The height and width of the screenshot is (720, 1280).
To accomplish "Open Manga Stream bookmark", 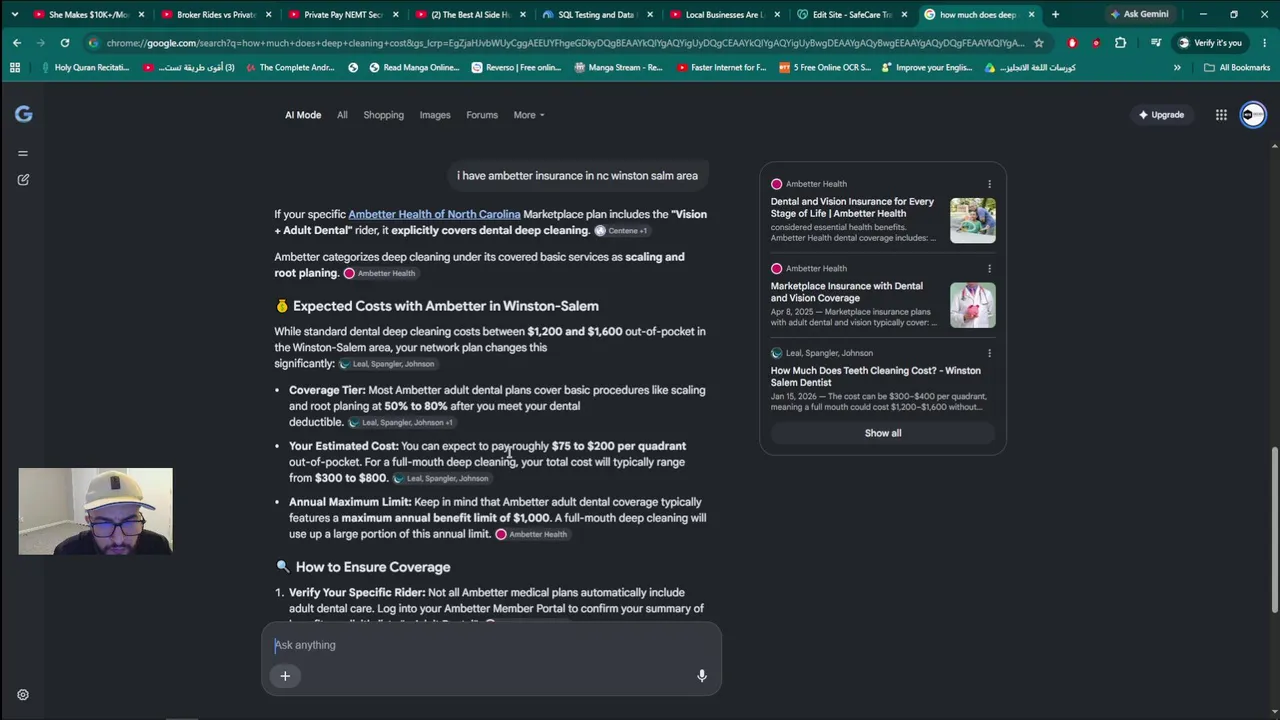I will tap(619, 68).
